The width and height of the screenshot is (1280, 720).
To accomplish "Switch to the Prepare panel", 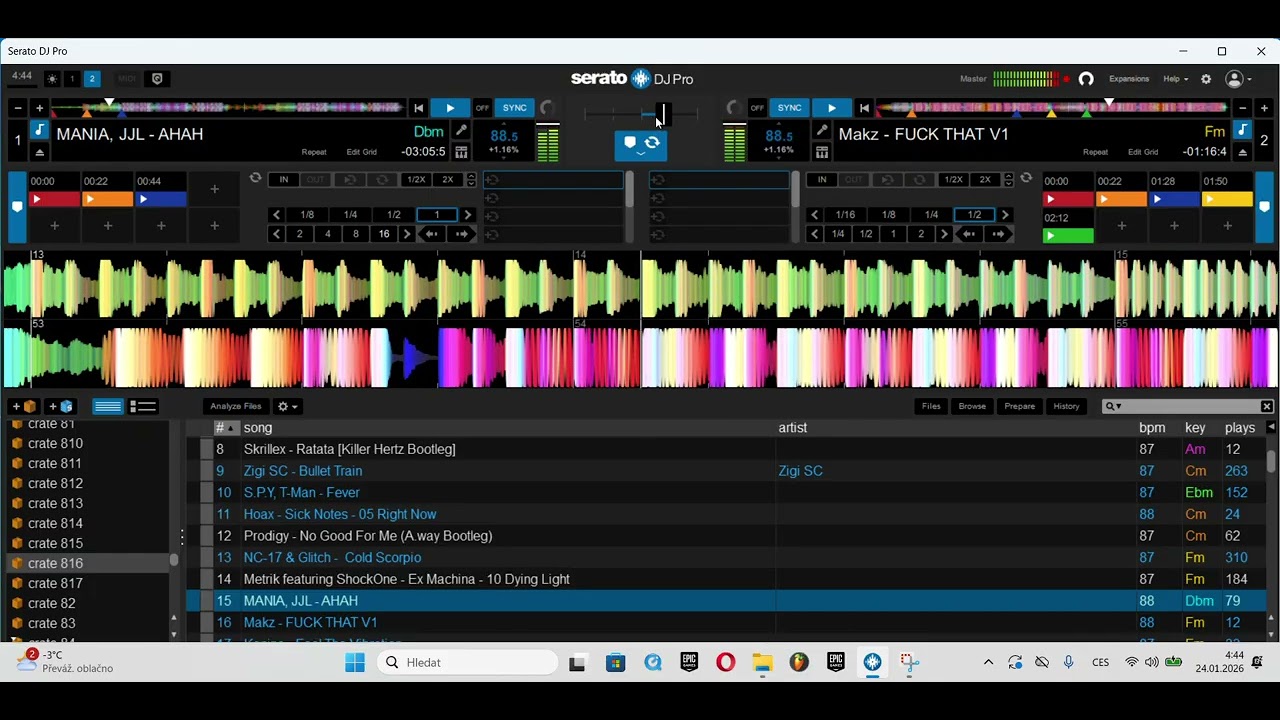I will 1020,406.
